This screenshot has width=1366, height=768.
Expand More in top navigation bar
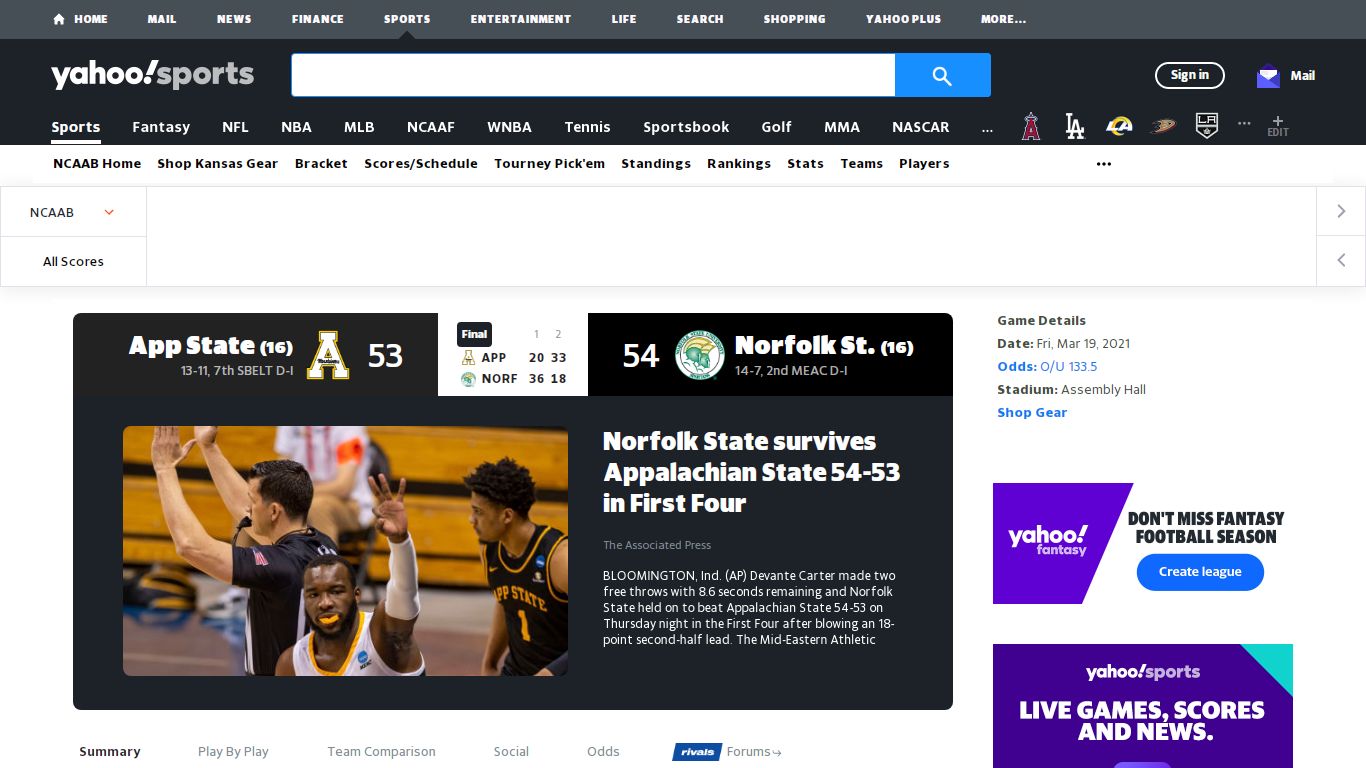point(1003,19)
